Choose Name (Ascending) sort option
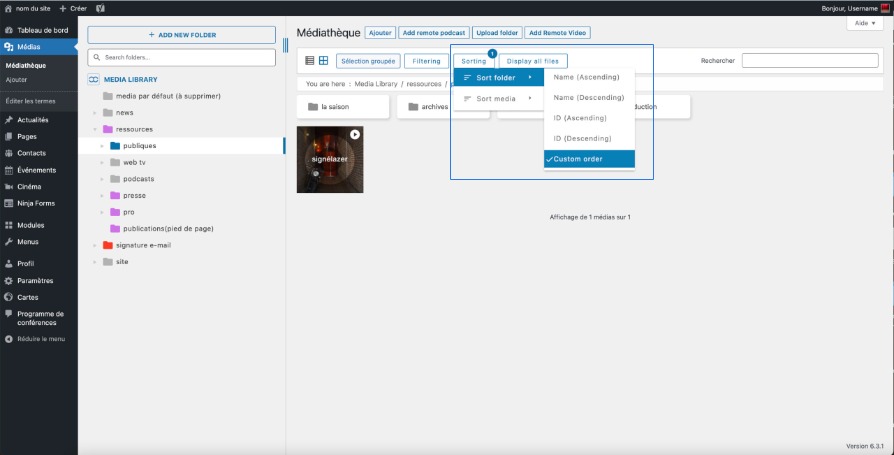 [x=589, y=77]
